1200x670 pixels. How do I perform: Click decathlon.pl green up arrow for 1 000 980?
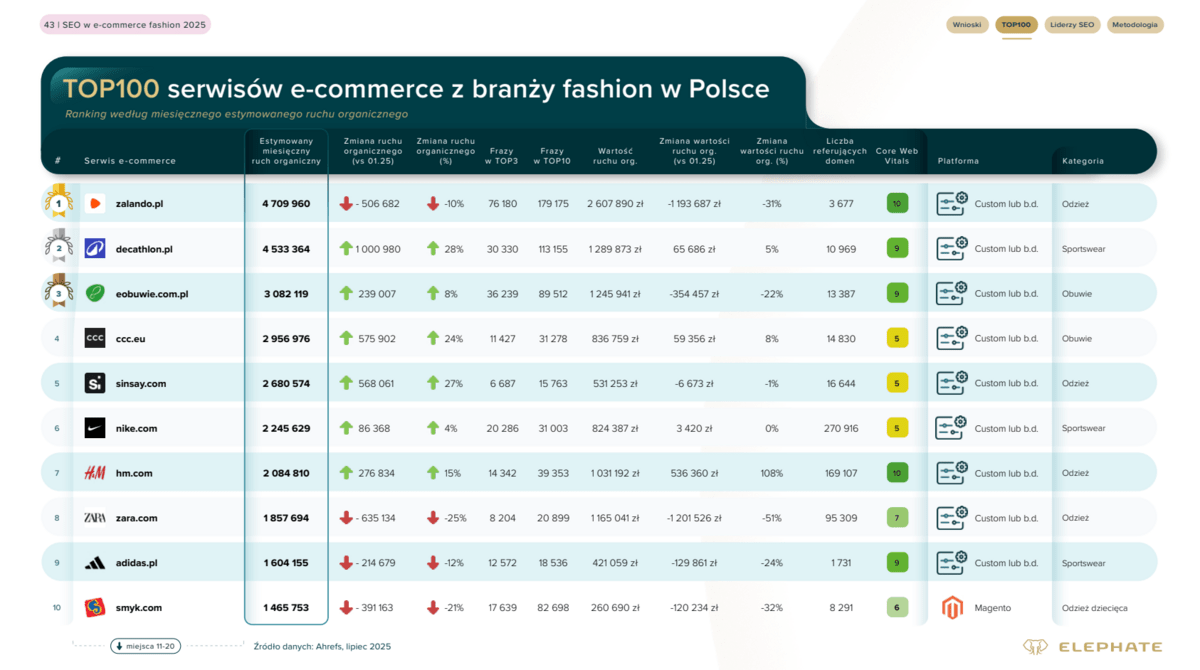pyautogui.click(x=346, y=248)
